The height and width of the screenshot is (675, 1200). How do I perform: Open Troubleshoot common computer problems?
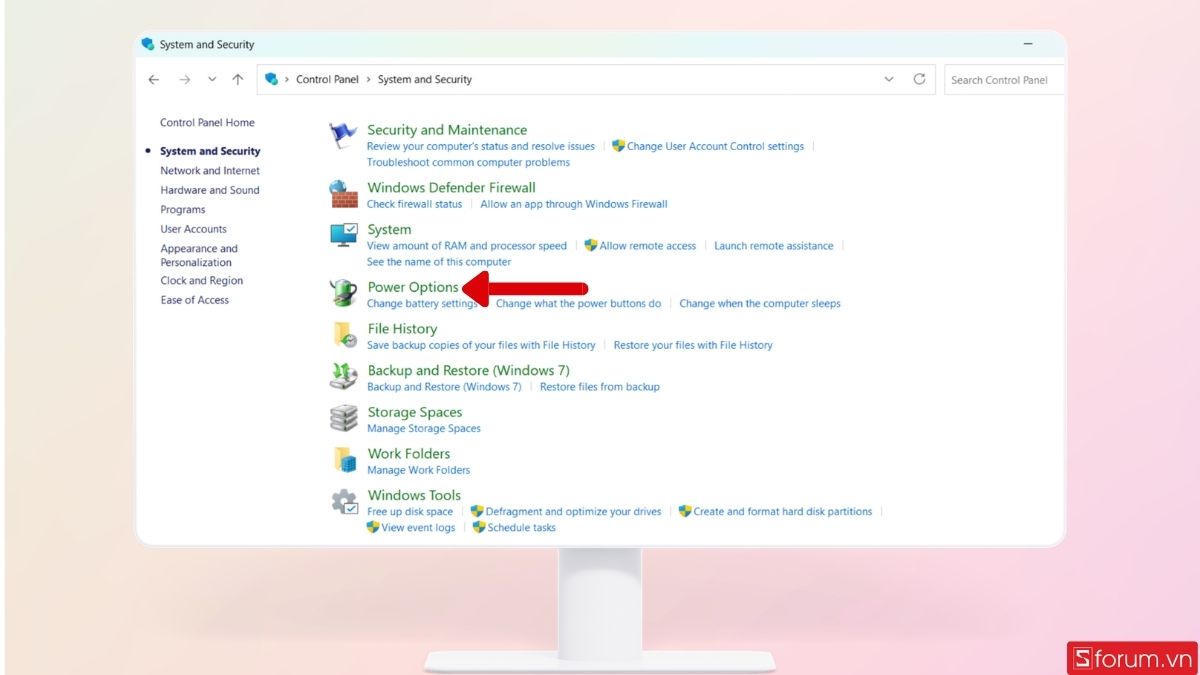coord(468,162)
